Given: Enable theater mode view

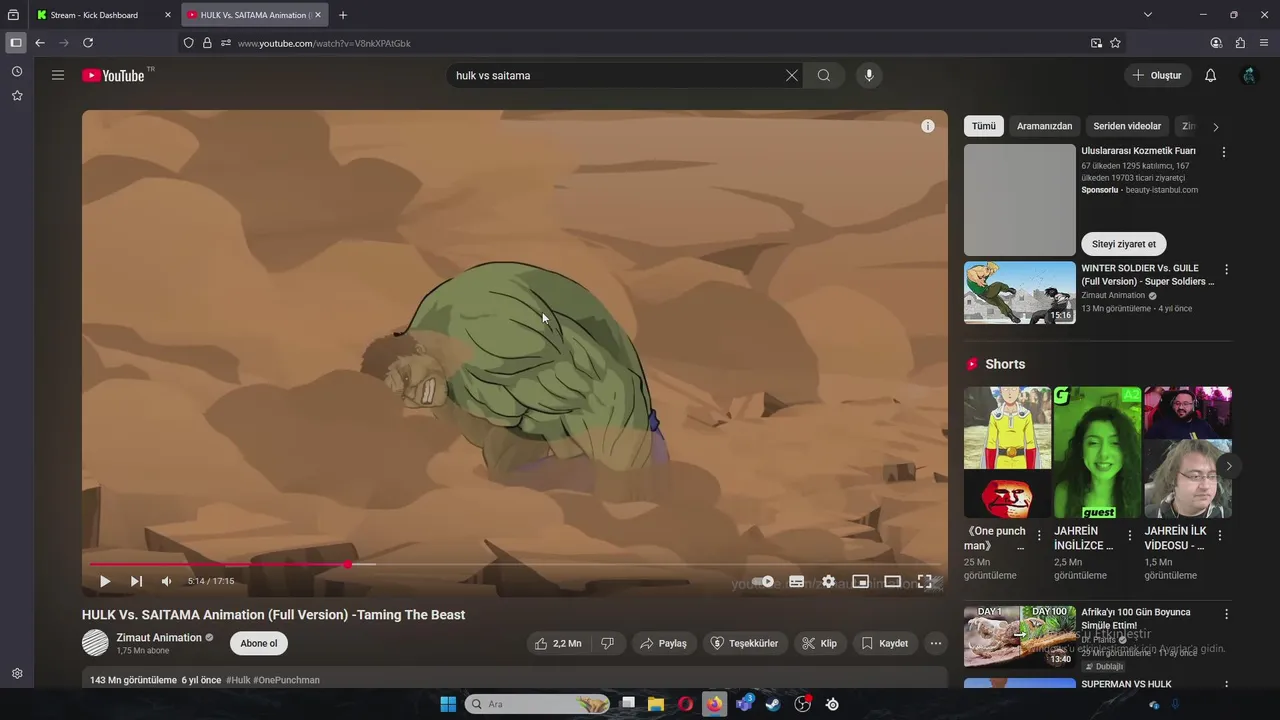Looking at the screenshot, I should (893, 581).
